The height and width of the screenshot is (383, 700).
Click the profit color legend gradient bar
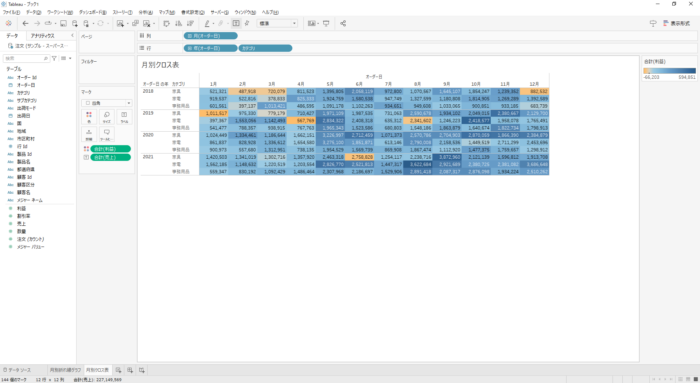(x=669, y=71)
